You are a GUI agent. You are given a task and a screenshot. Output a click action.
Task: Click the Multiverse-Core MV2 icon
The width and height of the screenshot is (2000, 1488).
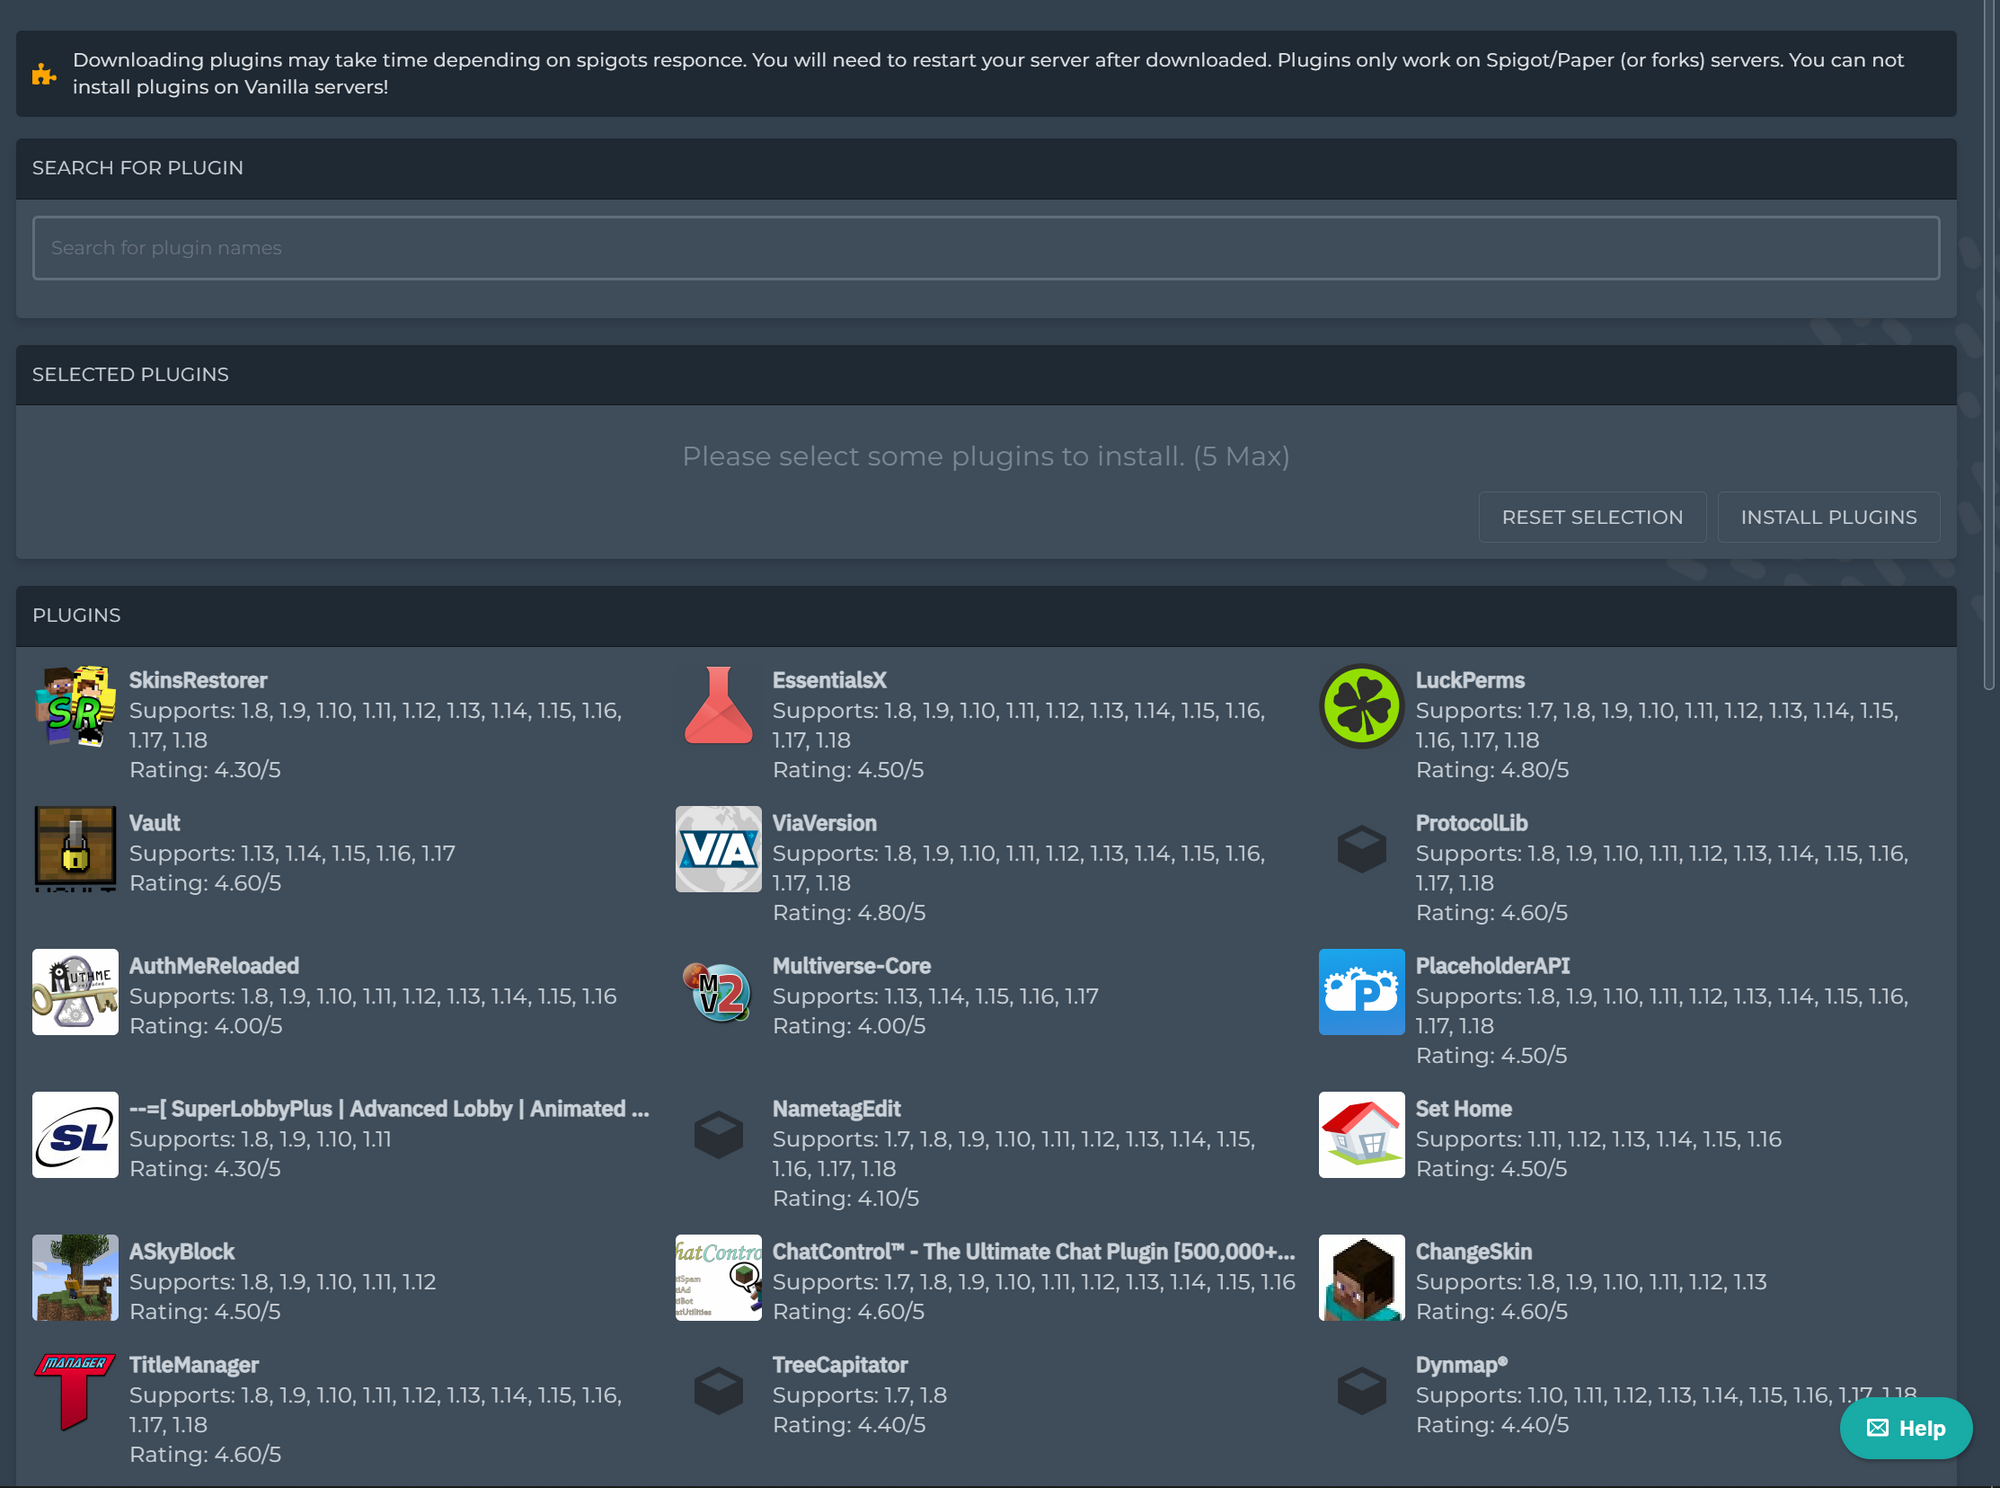pyautogui.click(x=718, y=992)
